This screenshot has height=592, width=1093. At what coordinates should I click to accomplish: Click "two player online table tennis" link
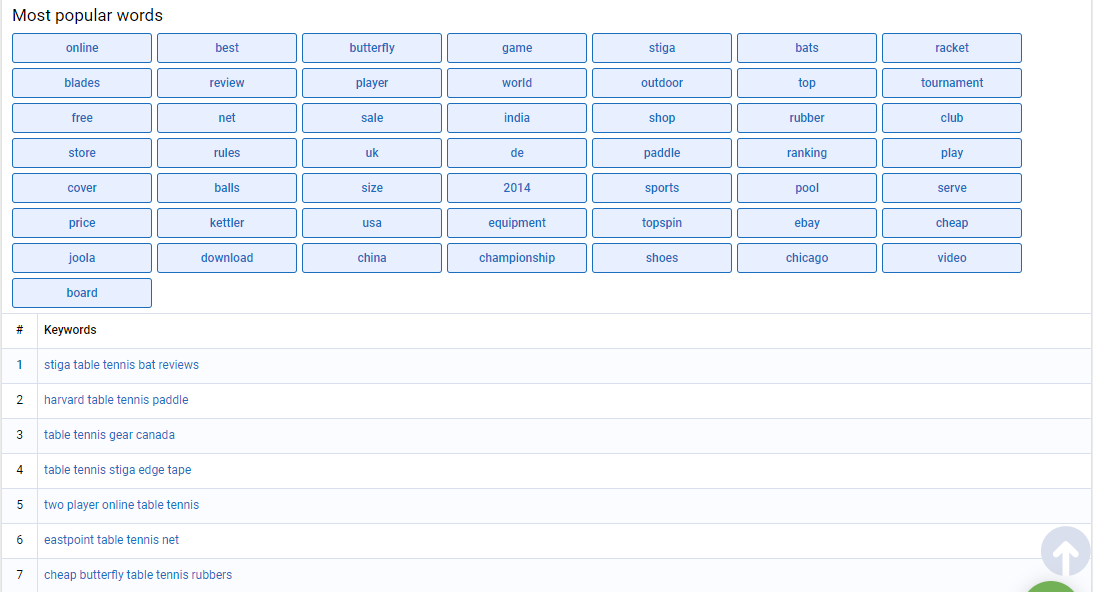pos(121,505)
